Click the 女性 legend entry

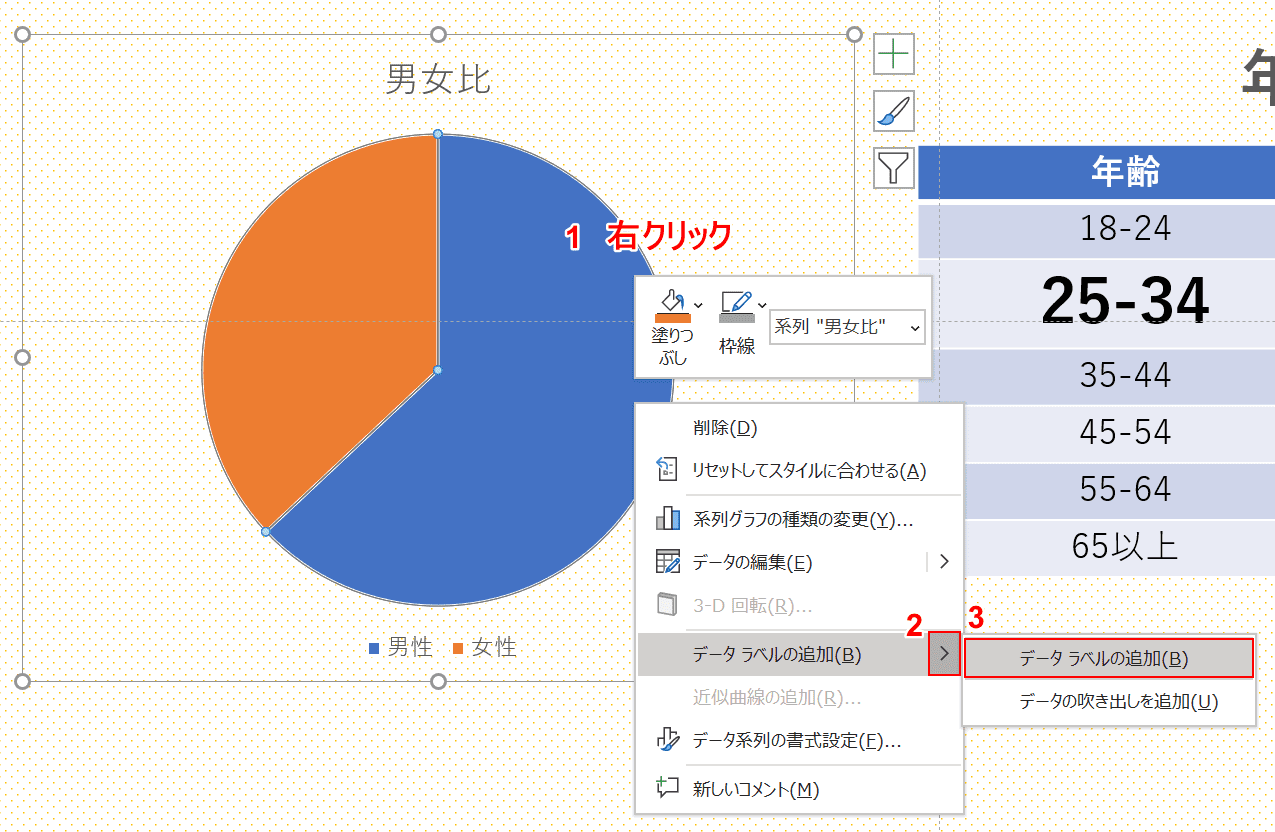(x=485, y=648)
